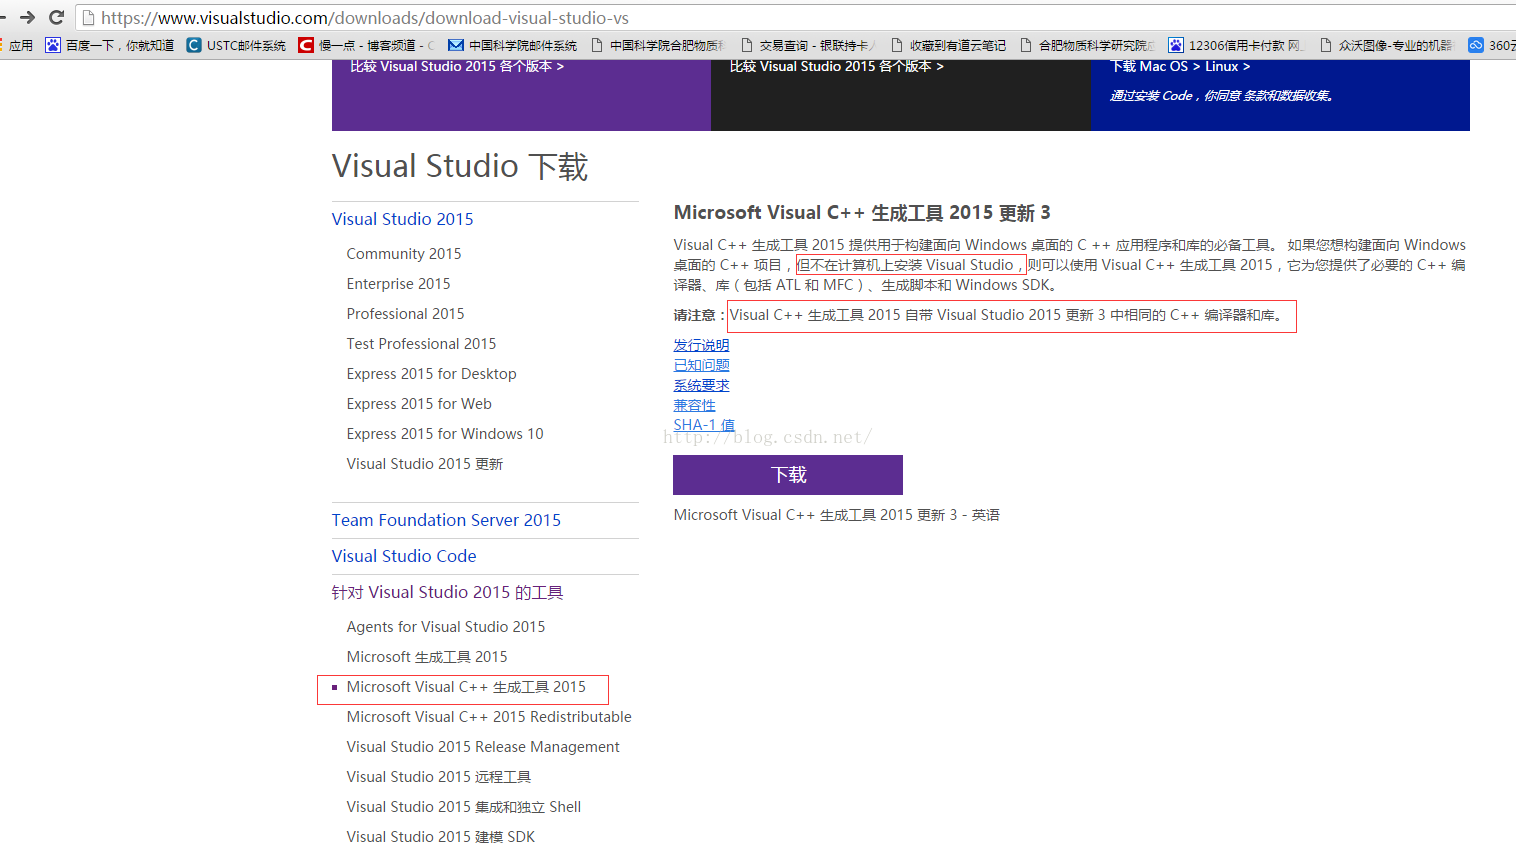Screen dimensions: 1516x853
Task: Click 下载 Mac OS link in blue banner
Action: click(x=1150, y=66)
